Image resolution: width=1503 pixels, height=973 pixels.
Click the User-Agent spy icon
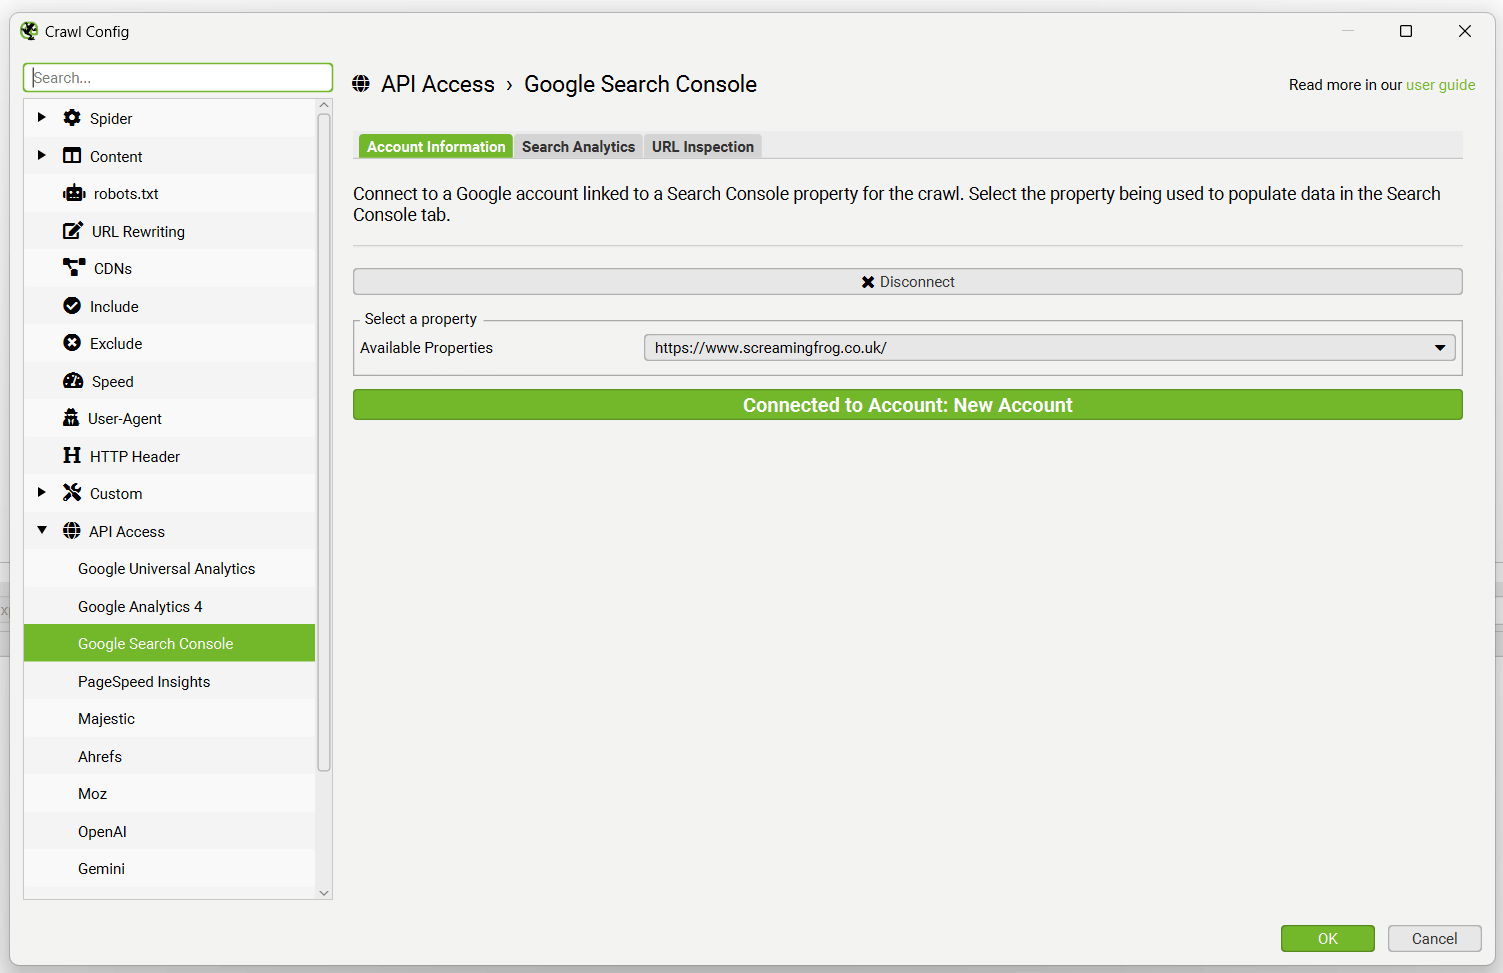point(71,418)
